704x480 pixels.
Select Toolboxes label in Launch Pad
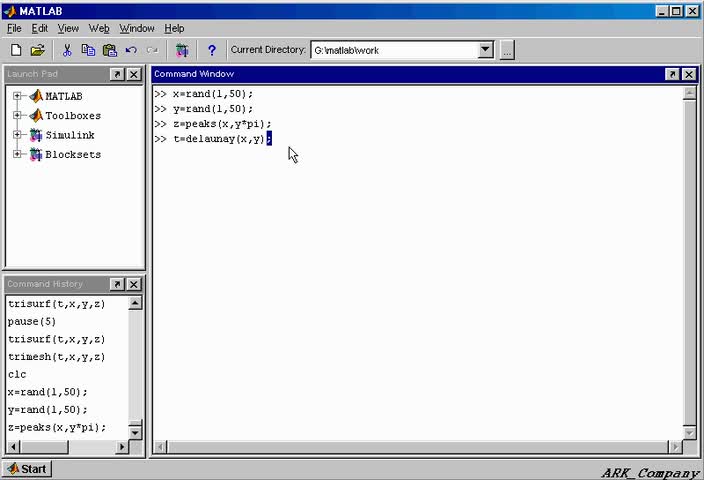pyautogui.click(x=73, y=115)
